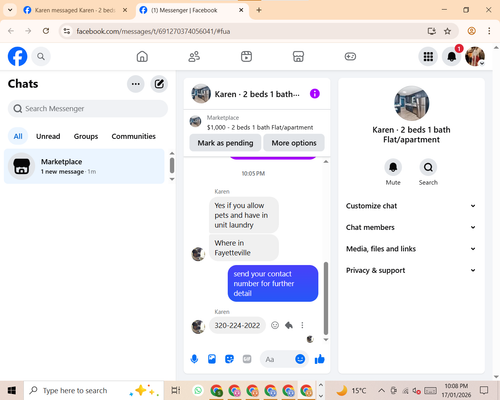Open the Karen 2 beds 1 bath header

pyautogui.click(x=257, y=94)
